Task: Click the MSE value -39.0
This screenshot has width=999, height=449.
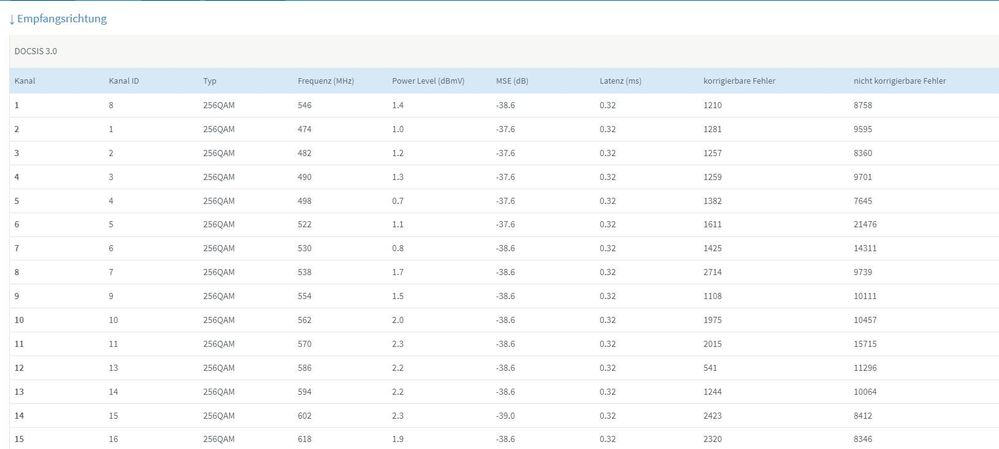Action: [x=505, y=416]
